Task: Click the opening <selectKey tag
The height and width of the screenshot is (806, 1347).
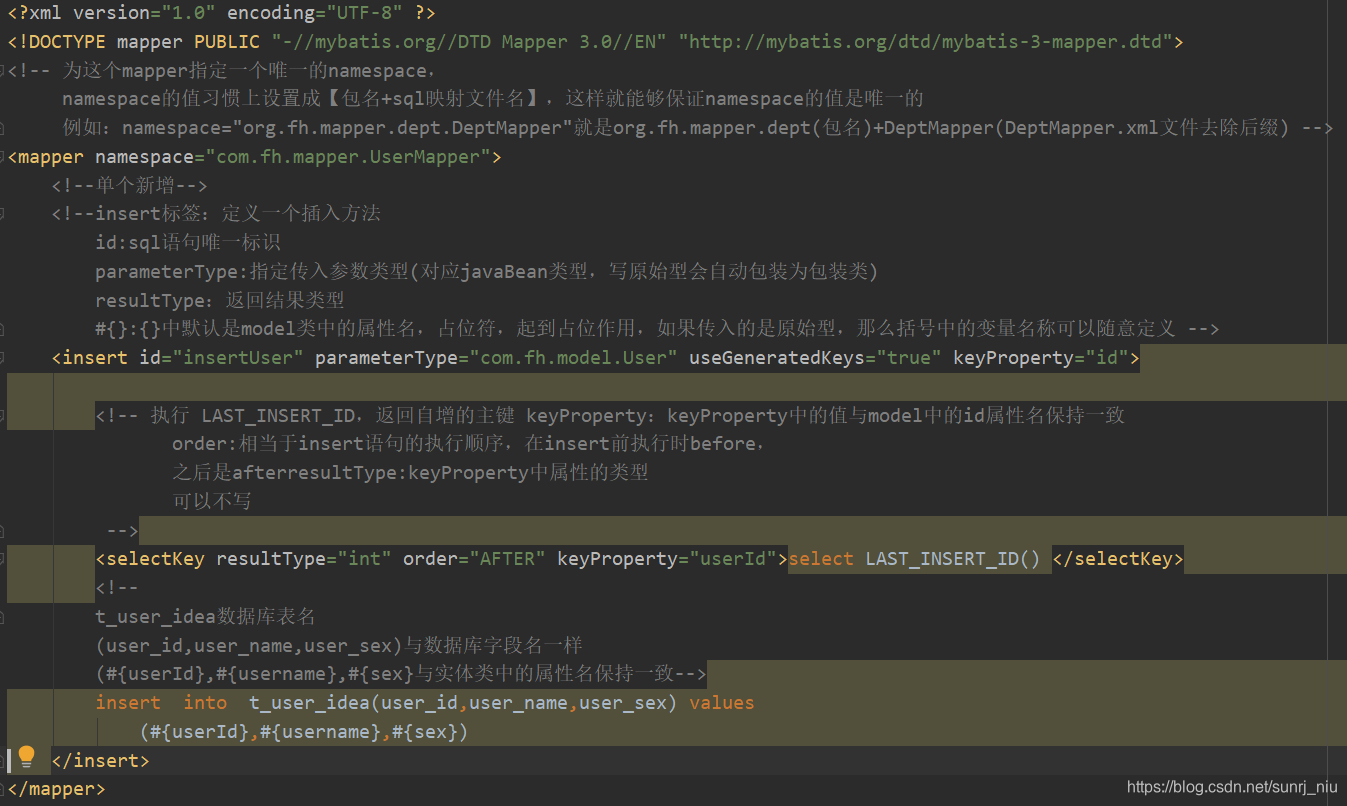Action: (150, 559)
